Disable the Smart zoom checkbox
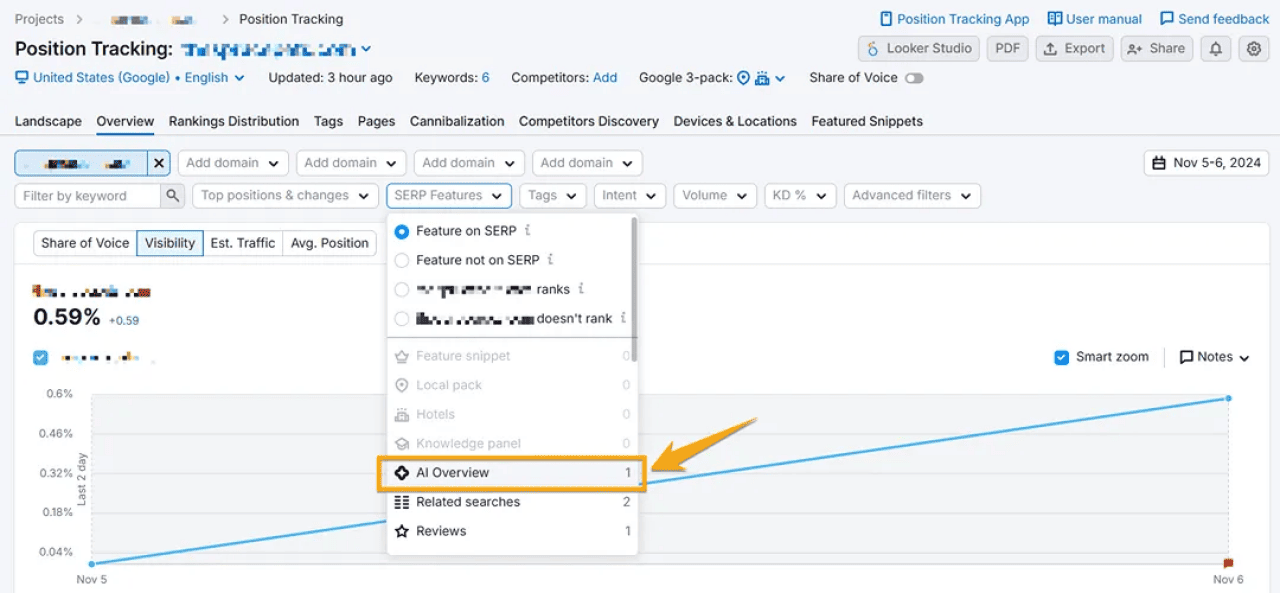 click(1061, 356)
